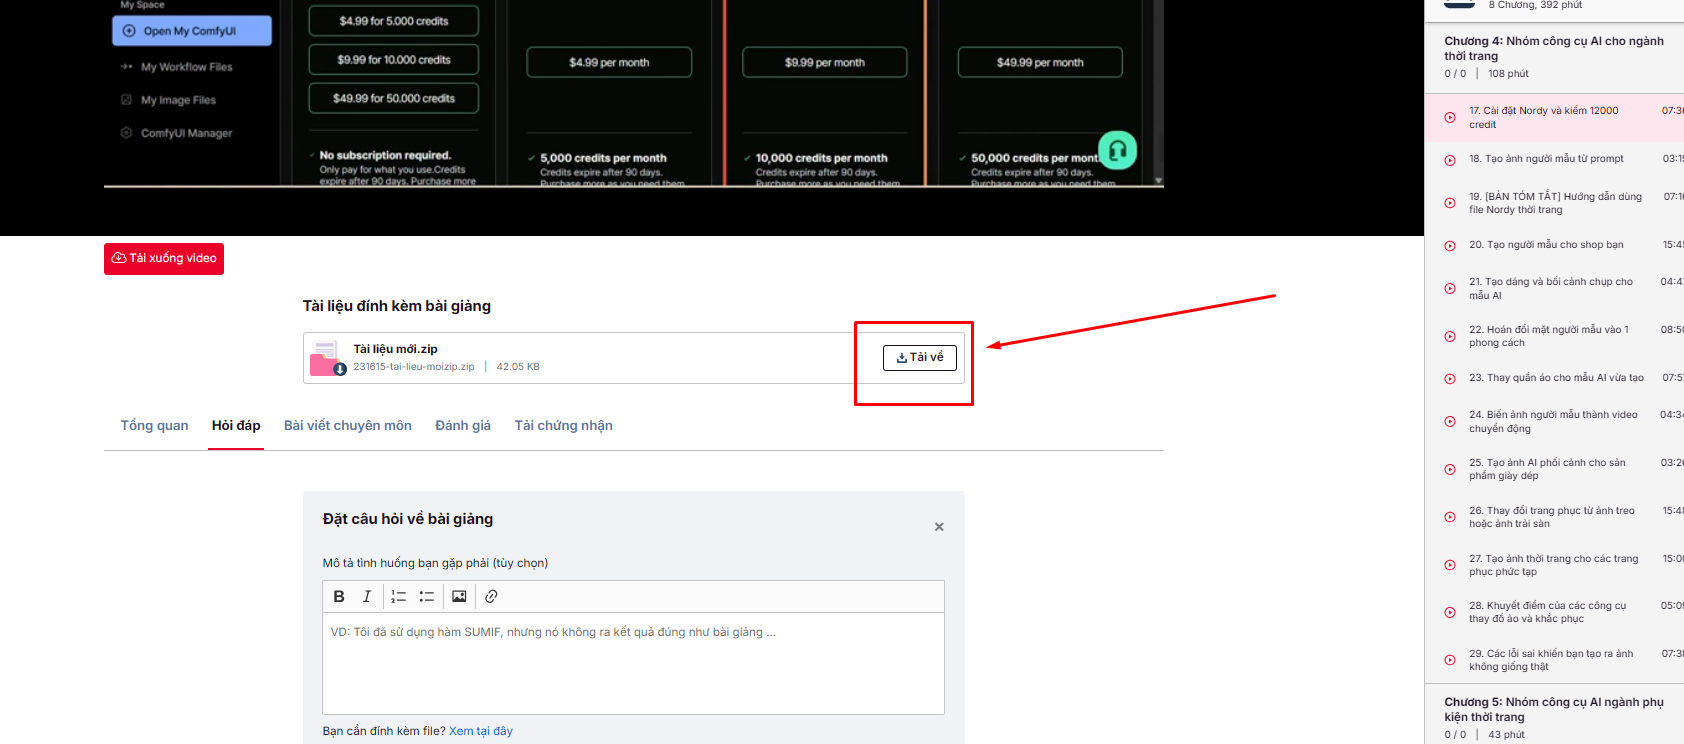
Task: Click the video pricing panel scrollbar arrow
Action: tap(1159, 181)
